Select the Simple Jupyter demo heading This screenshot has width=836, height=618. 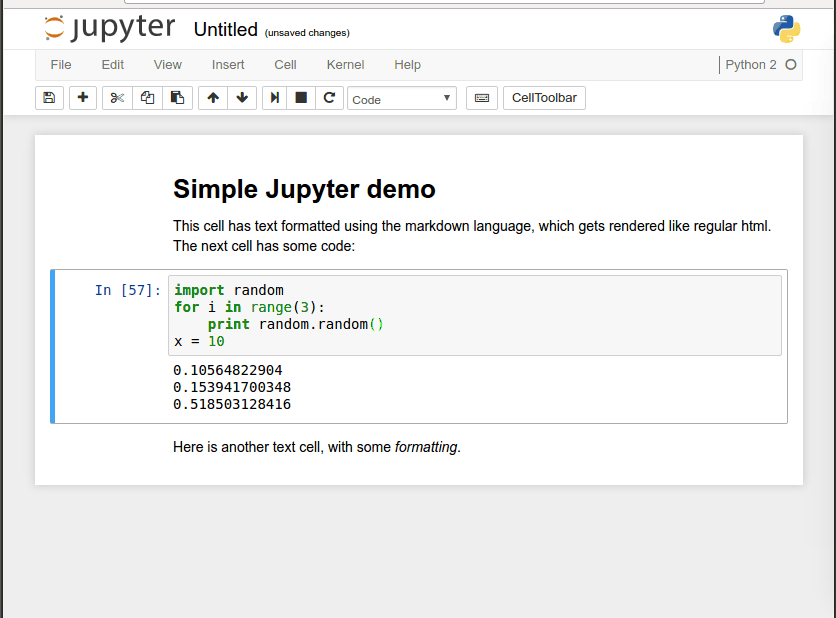click(304, 189)
